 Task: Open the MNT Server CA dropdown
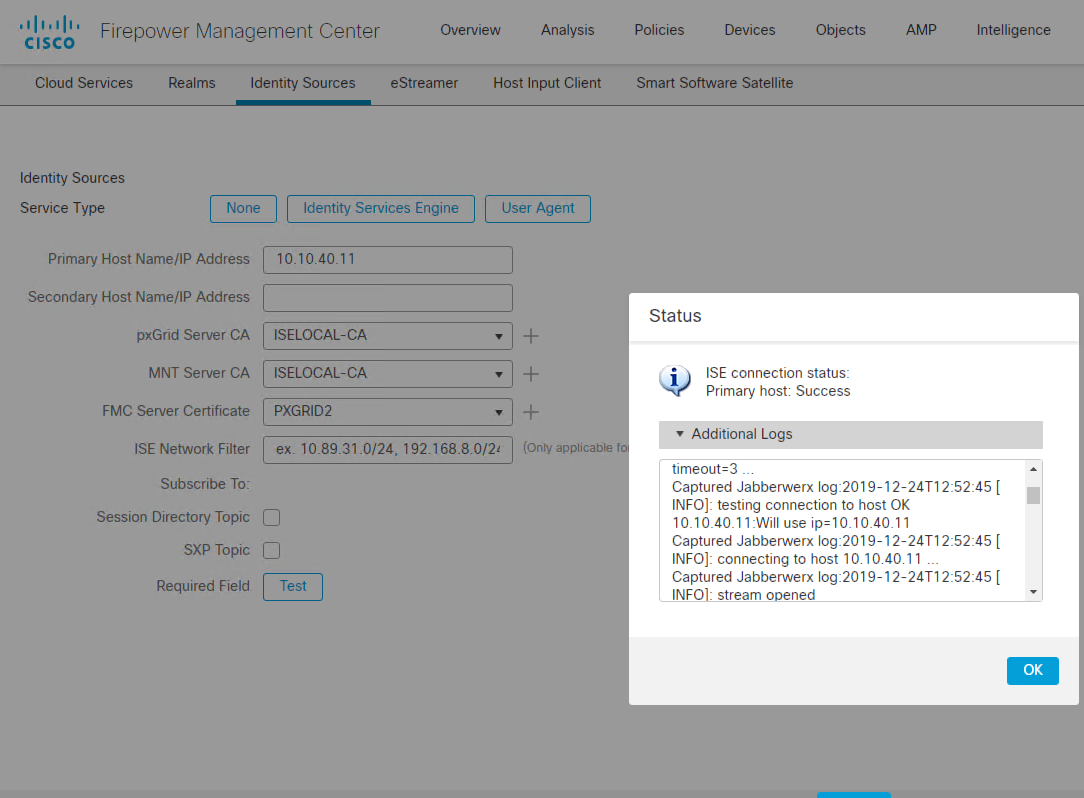coord(388,374)
